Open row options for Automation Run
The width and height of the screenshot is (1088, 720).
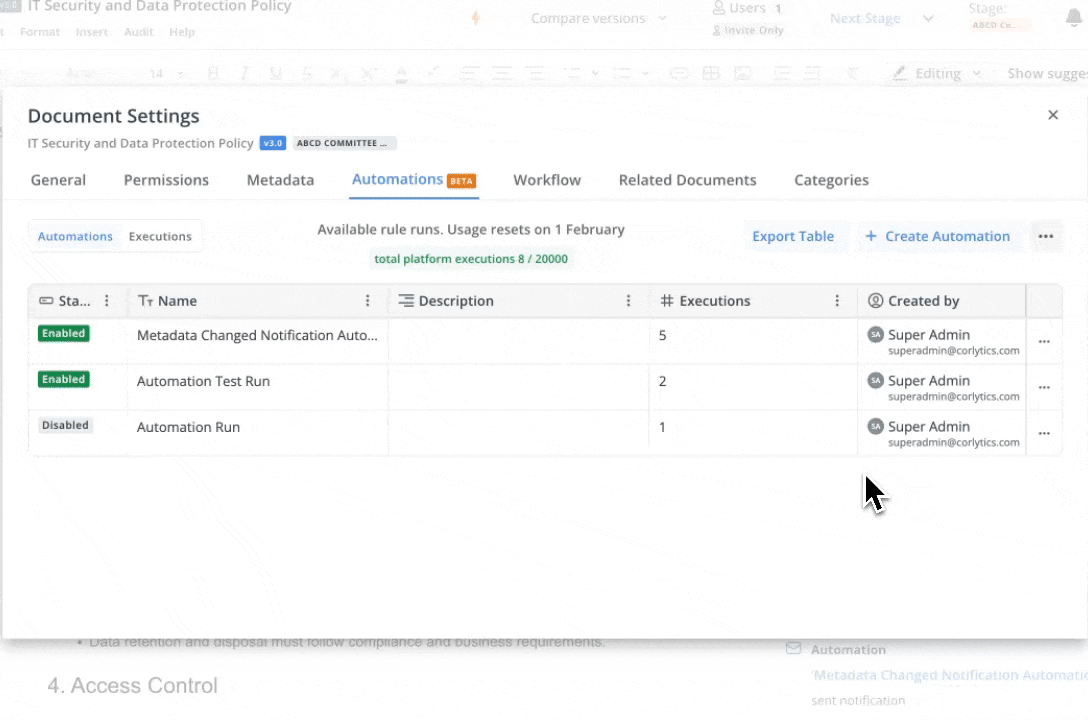point(1044,434)
